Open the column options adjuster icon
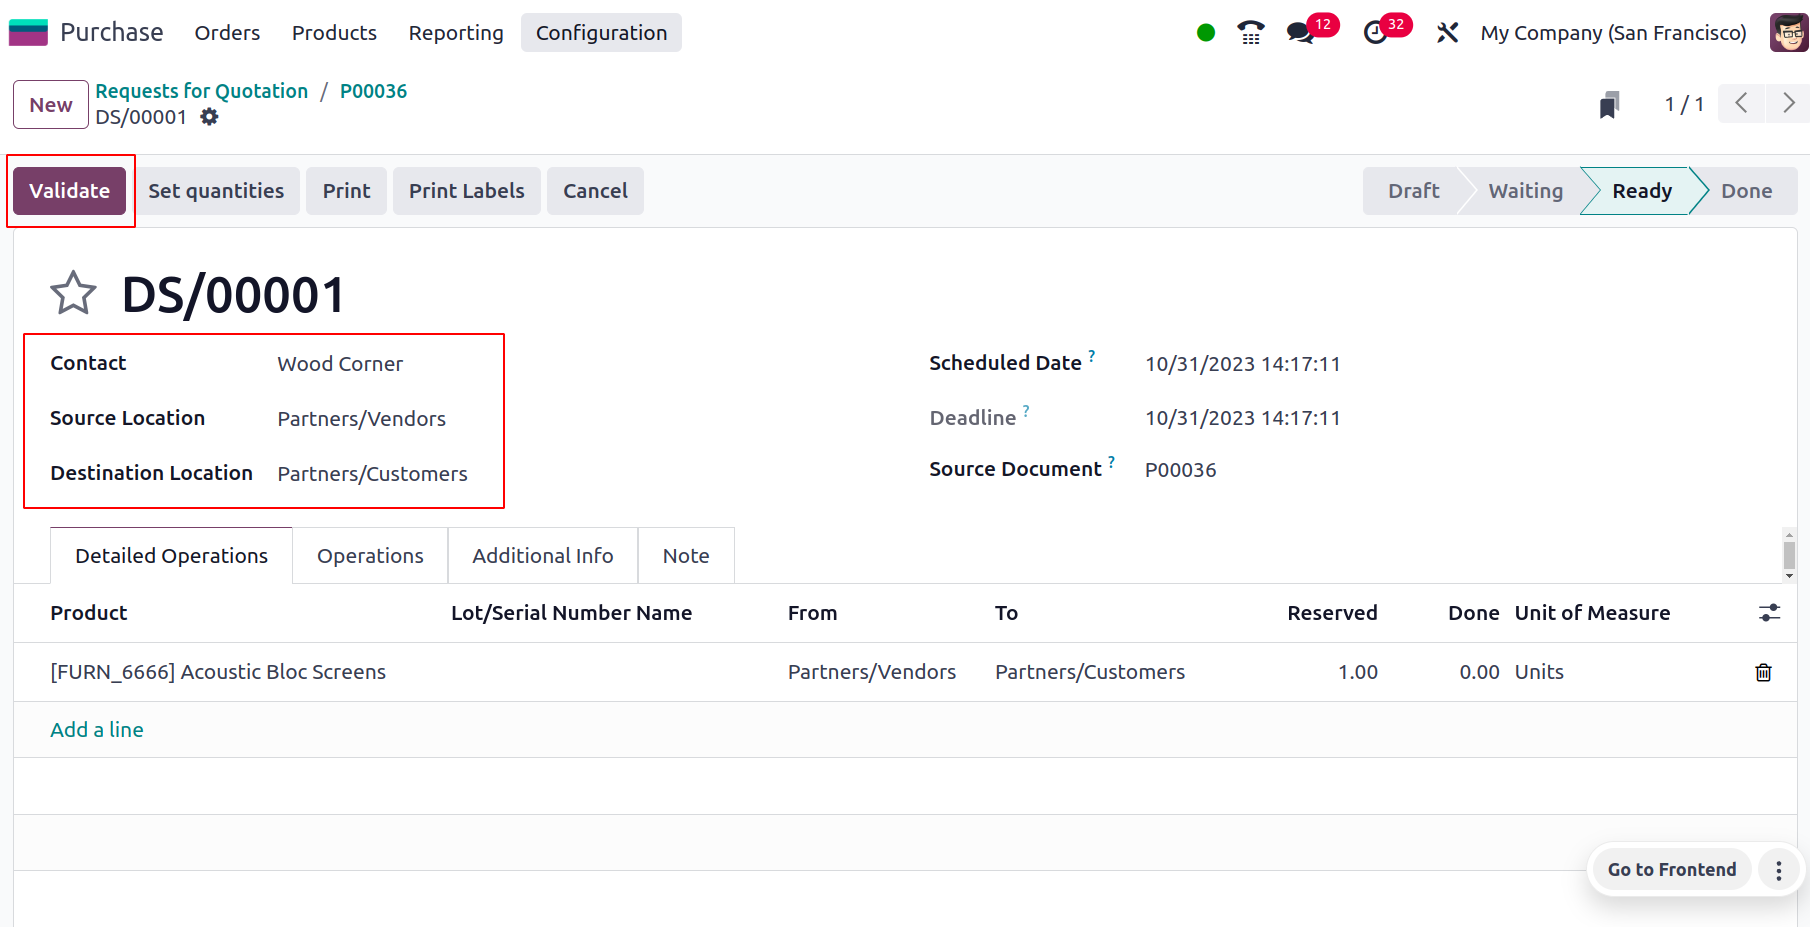The image size is (1810, 927). [x=1769, y=613]
